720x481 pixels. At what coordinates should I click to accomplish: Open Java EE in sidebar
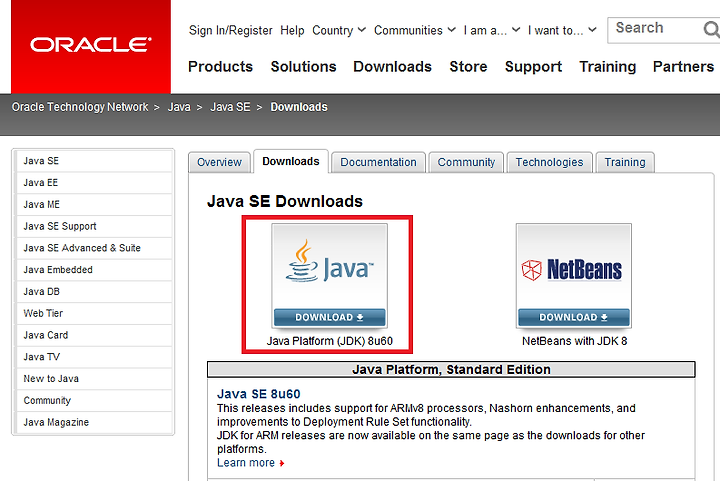pyautogui.click(x=94, y=183)
